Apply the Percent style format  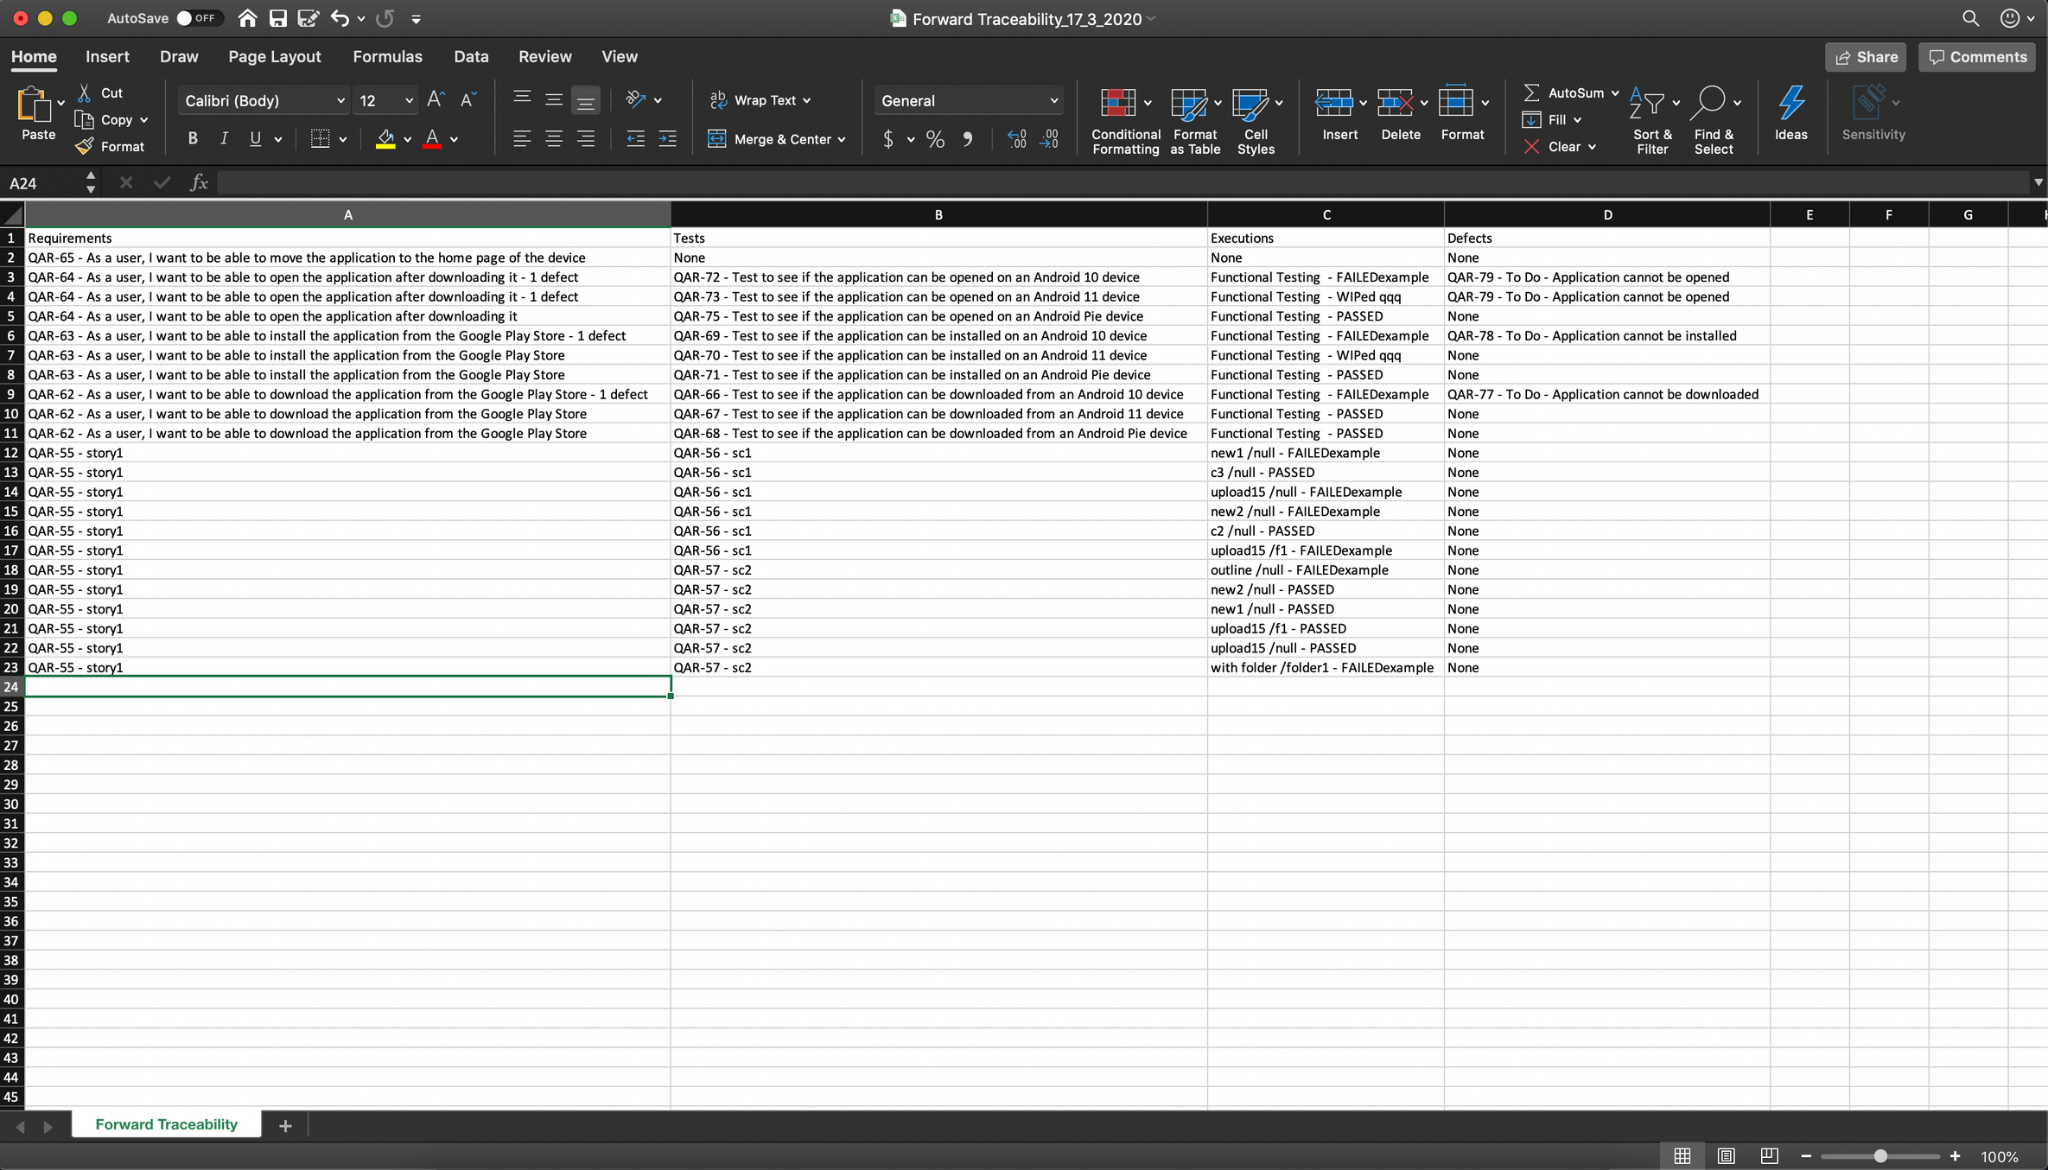coord(935,139)
